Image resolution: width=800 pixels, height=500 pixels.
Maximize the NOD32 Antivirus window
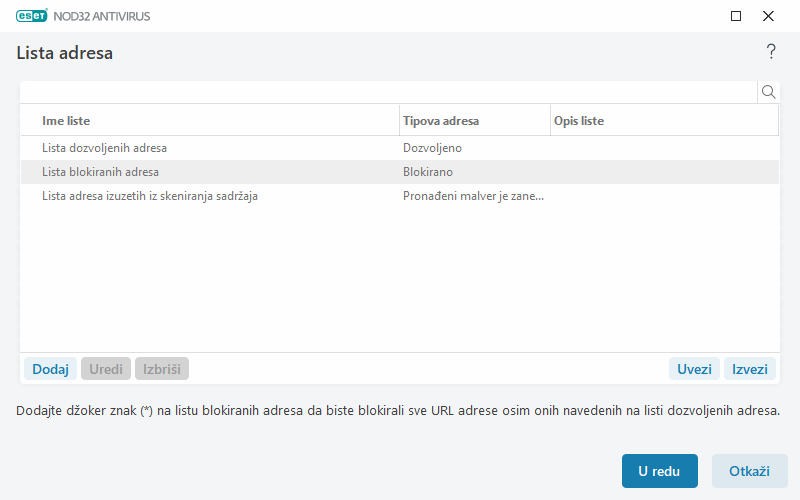pyautogui.click(x=736, y=16)
